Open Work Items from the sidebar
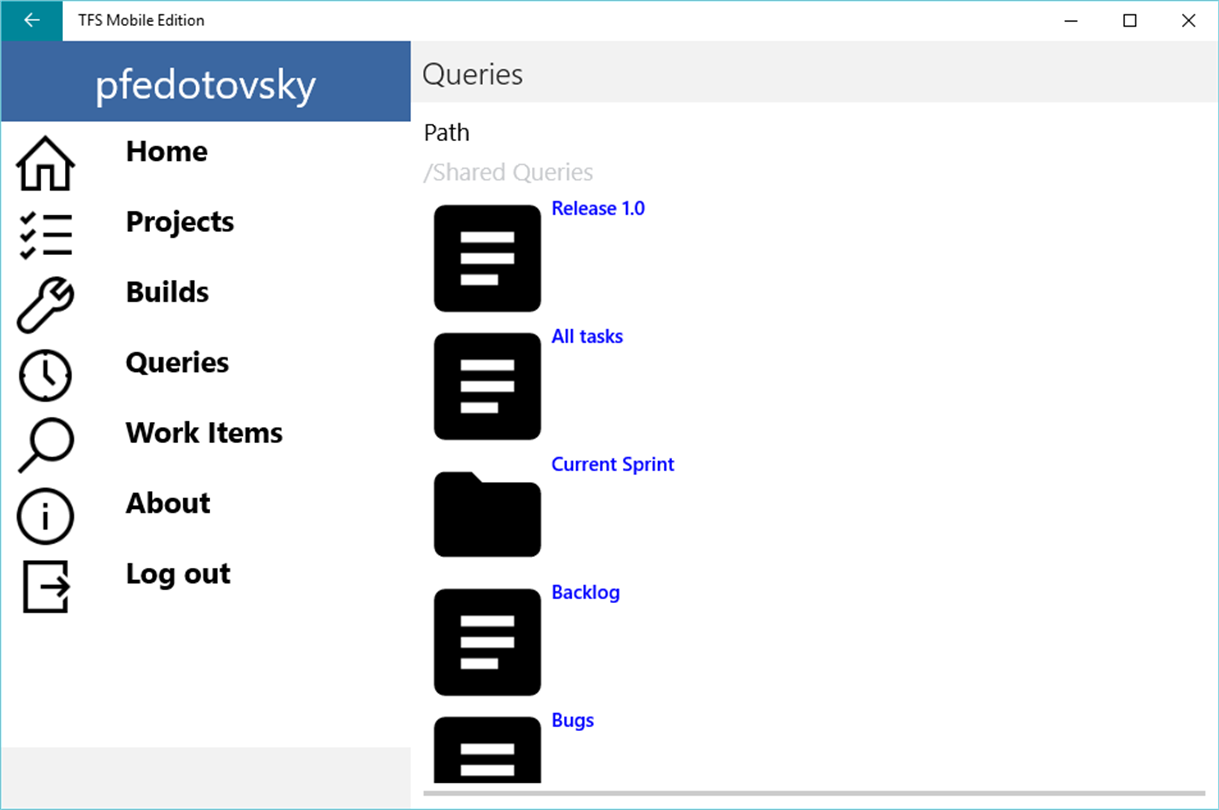This screenshot has height=810, width=1219. pos(205,433)
